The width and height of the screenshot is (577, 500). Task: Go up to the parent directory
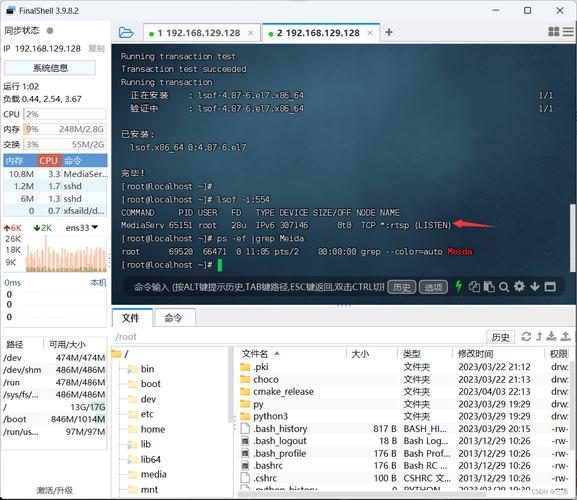click(539, 336)
